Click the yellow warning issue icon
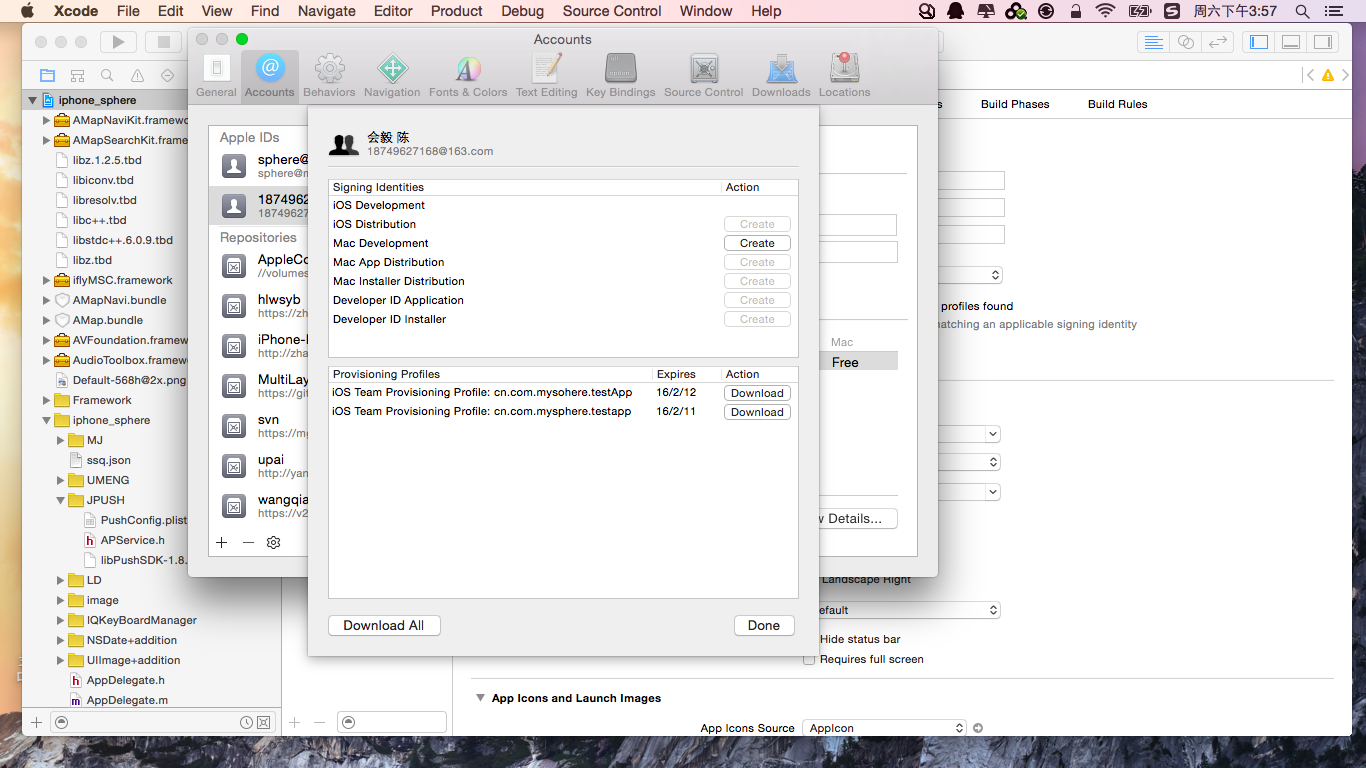 1328,75
